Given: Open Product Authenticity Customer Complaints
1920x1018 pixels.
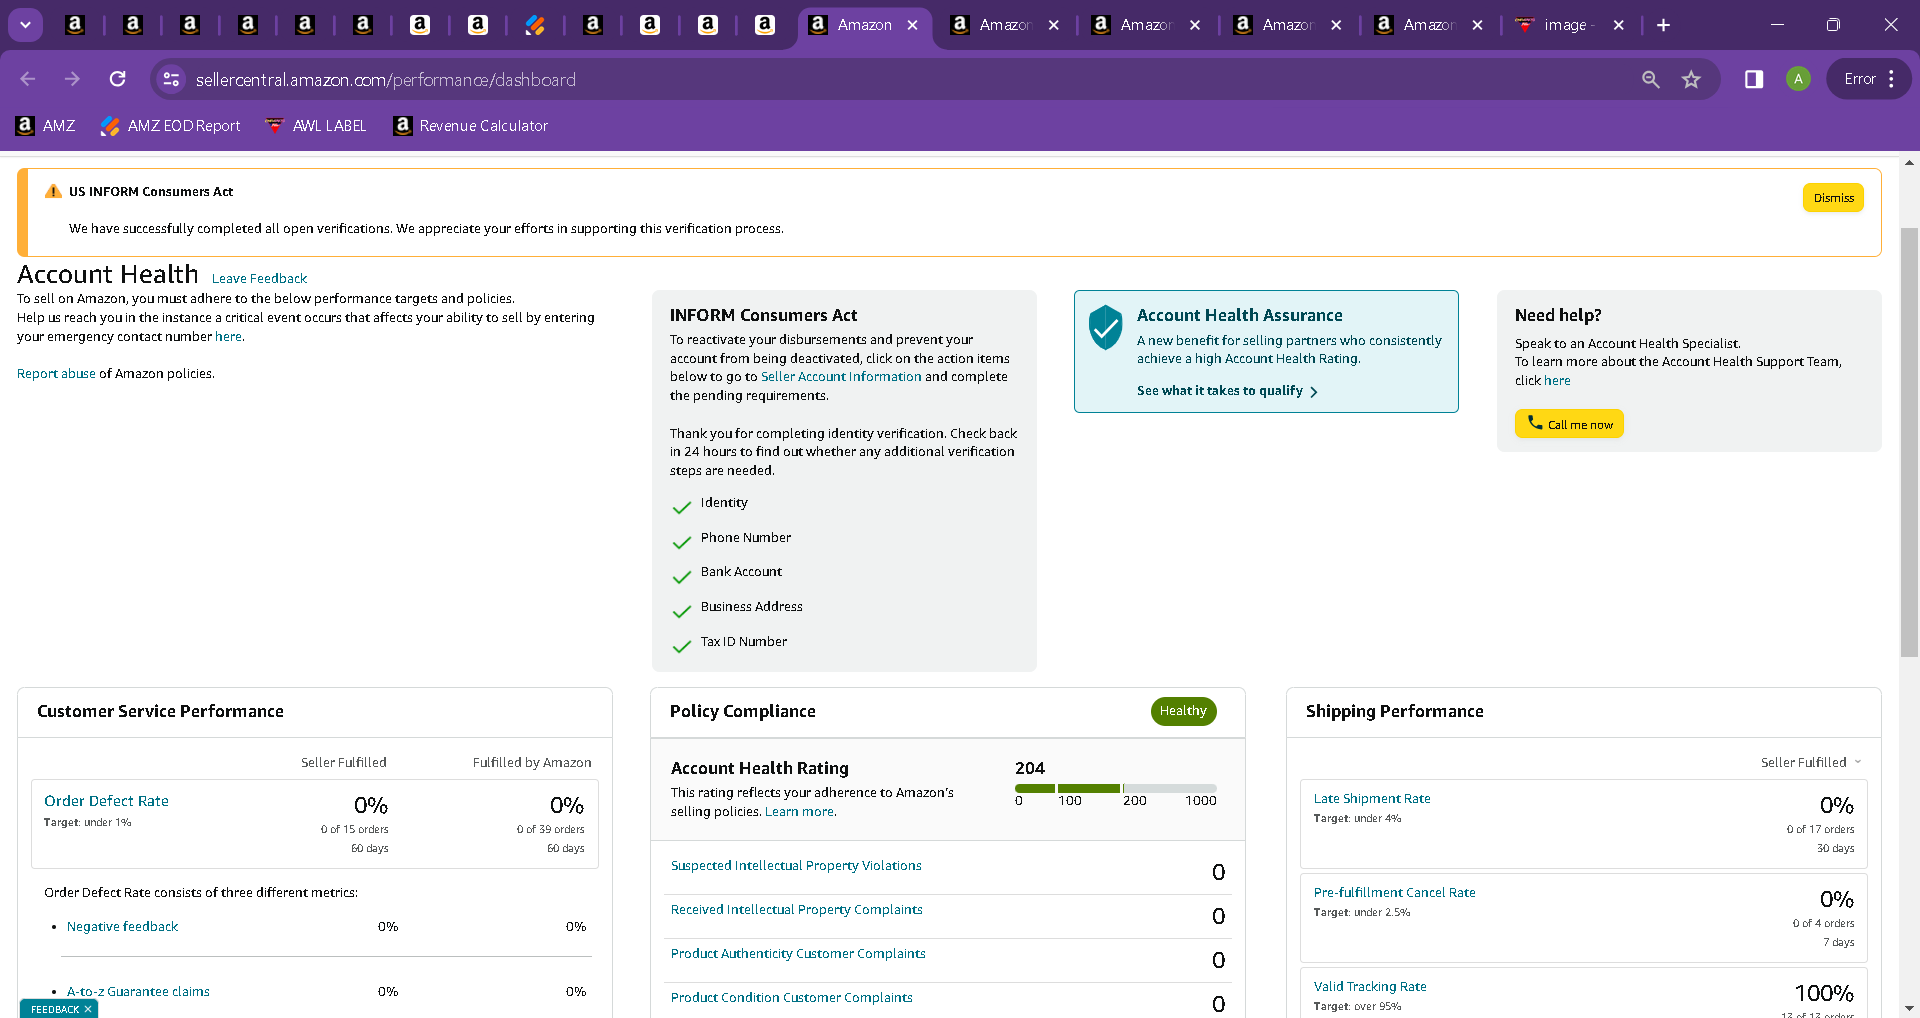Looking at the screenshot, I should click(798, 954).
